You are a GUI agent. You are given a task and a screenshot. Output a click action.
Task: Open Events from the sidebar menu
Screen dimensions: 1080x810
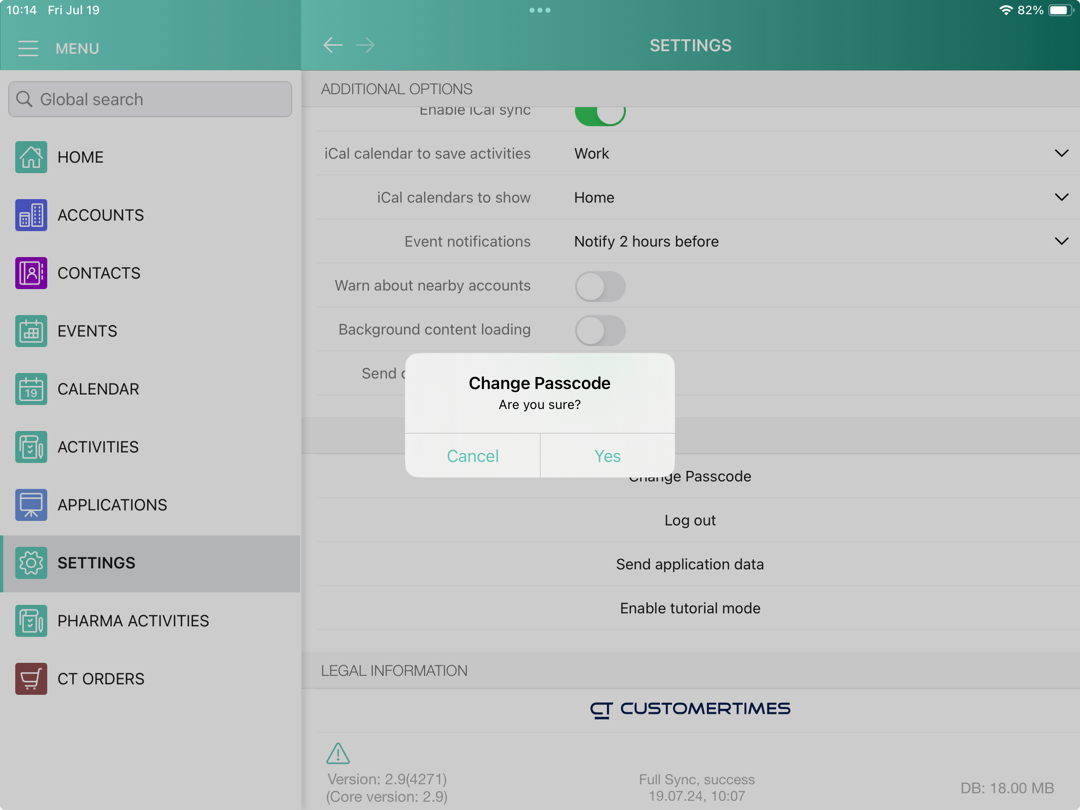point(87,331)
